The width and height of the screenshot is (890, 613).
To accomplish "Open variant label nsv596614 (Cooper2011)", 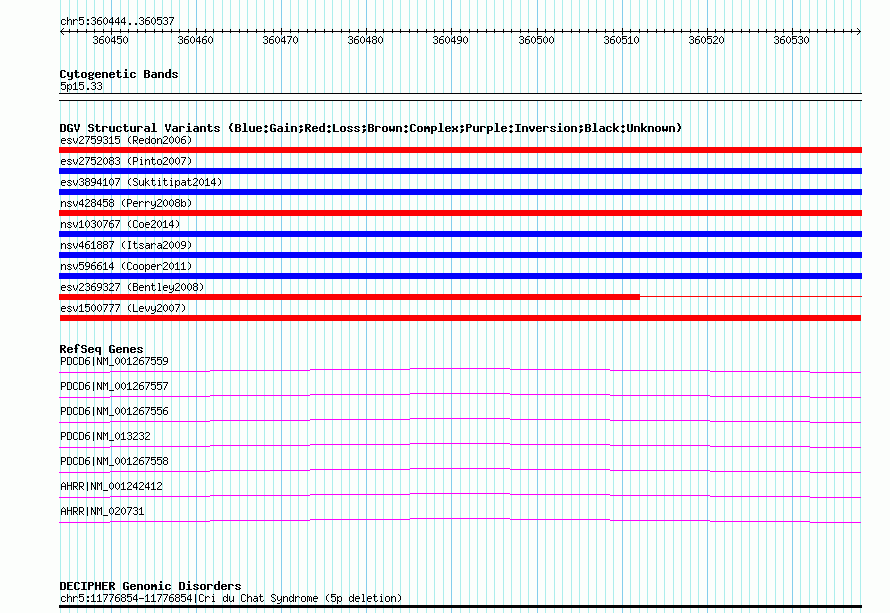I will pyautogui.click(x=126, y=266).
